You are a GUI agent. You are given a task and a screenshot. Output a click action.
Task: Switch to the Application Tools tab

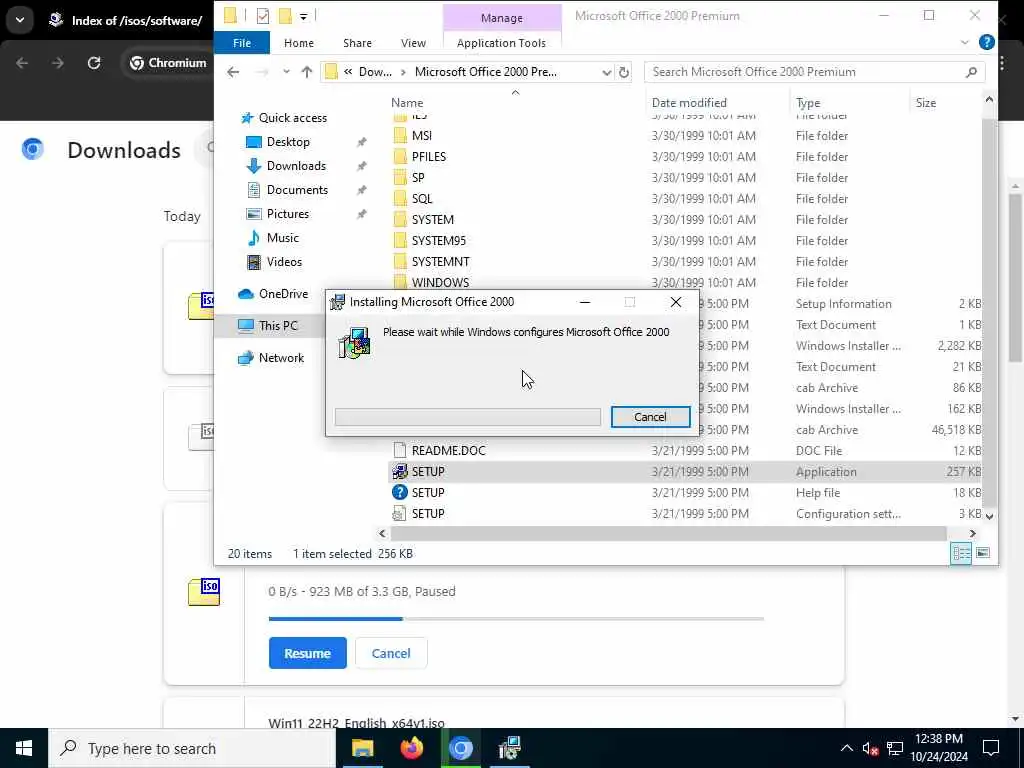point(501,43)
